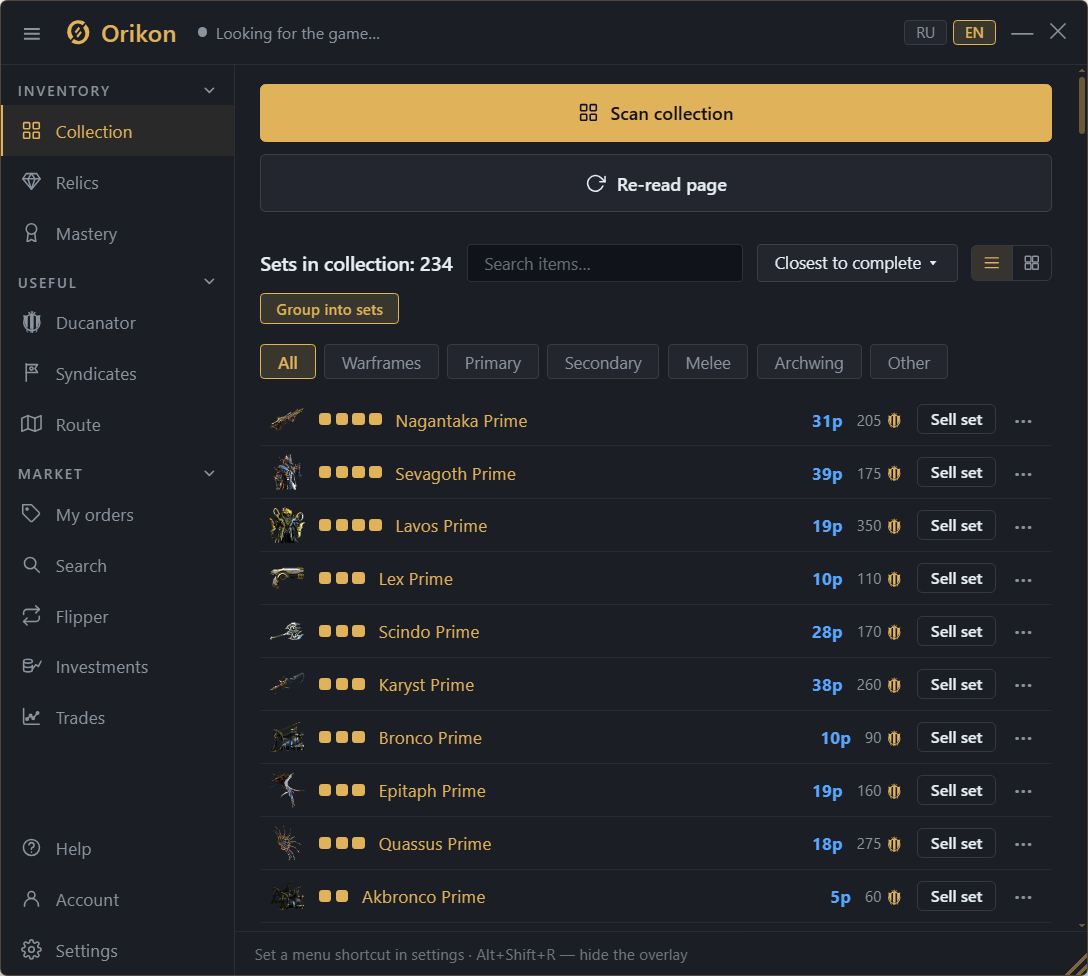The height and width of the screenshot is (976, 1088).
Task: Click the Search items input field
Action: [604, 263]
